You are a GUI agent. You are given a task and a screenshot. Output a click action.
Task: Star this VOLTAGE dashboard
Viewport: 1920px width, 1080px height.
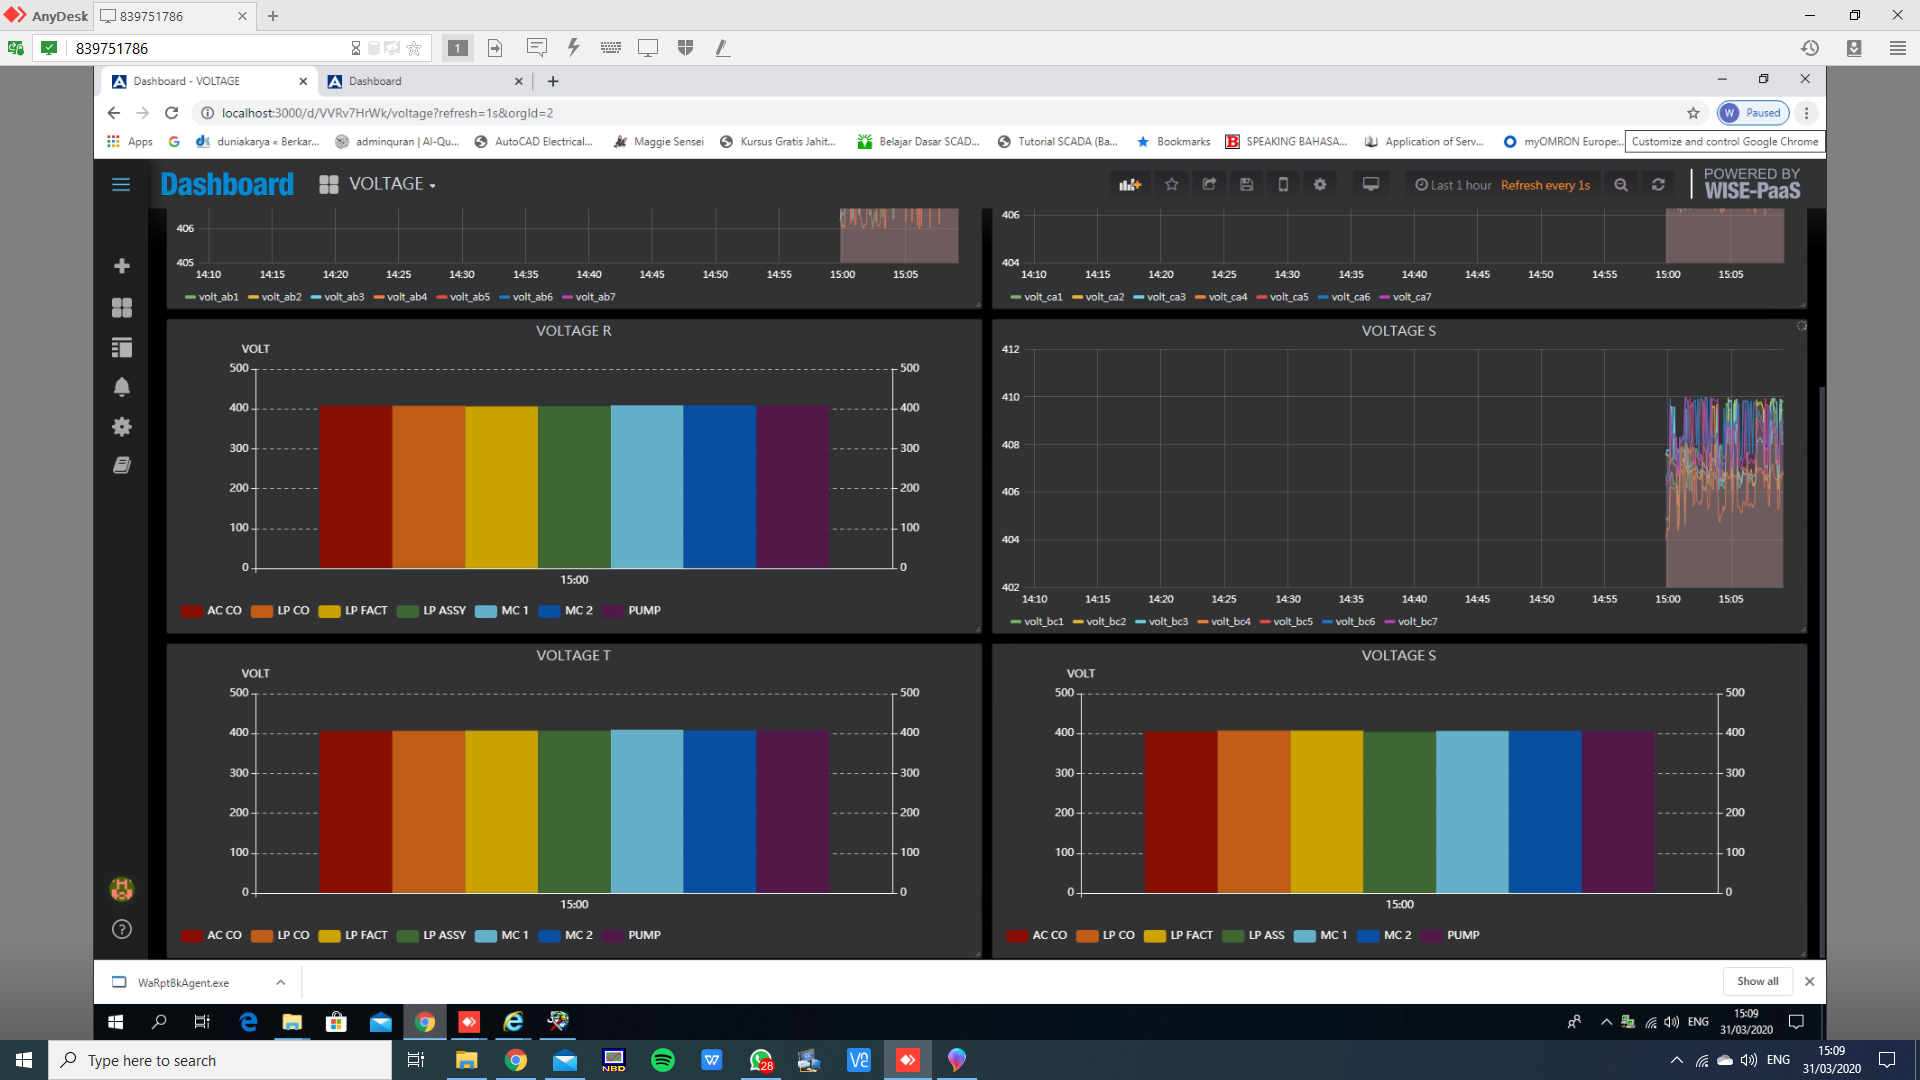coord(1171,184)
